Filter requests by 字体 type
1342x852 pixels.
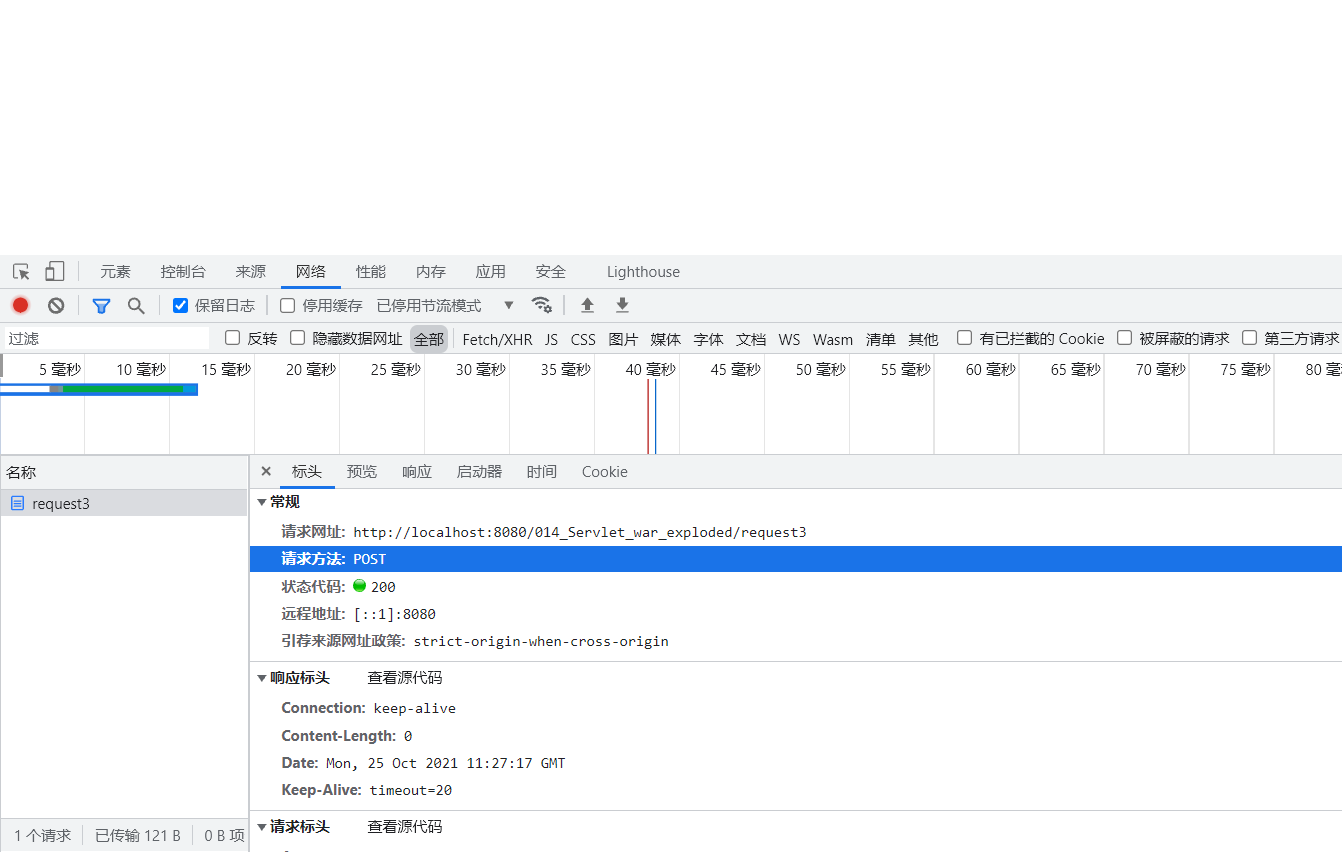(709, 339)
